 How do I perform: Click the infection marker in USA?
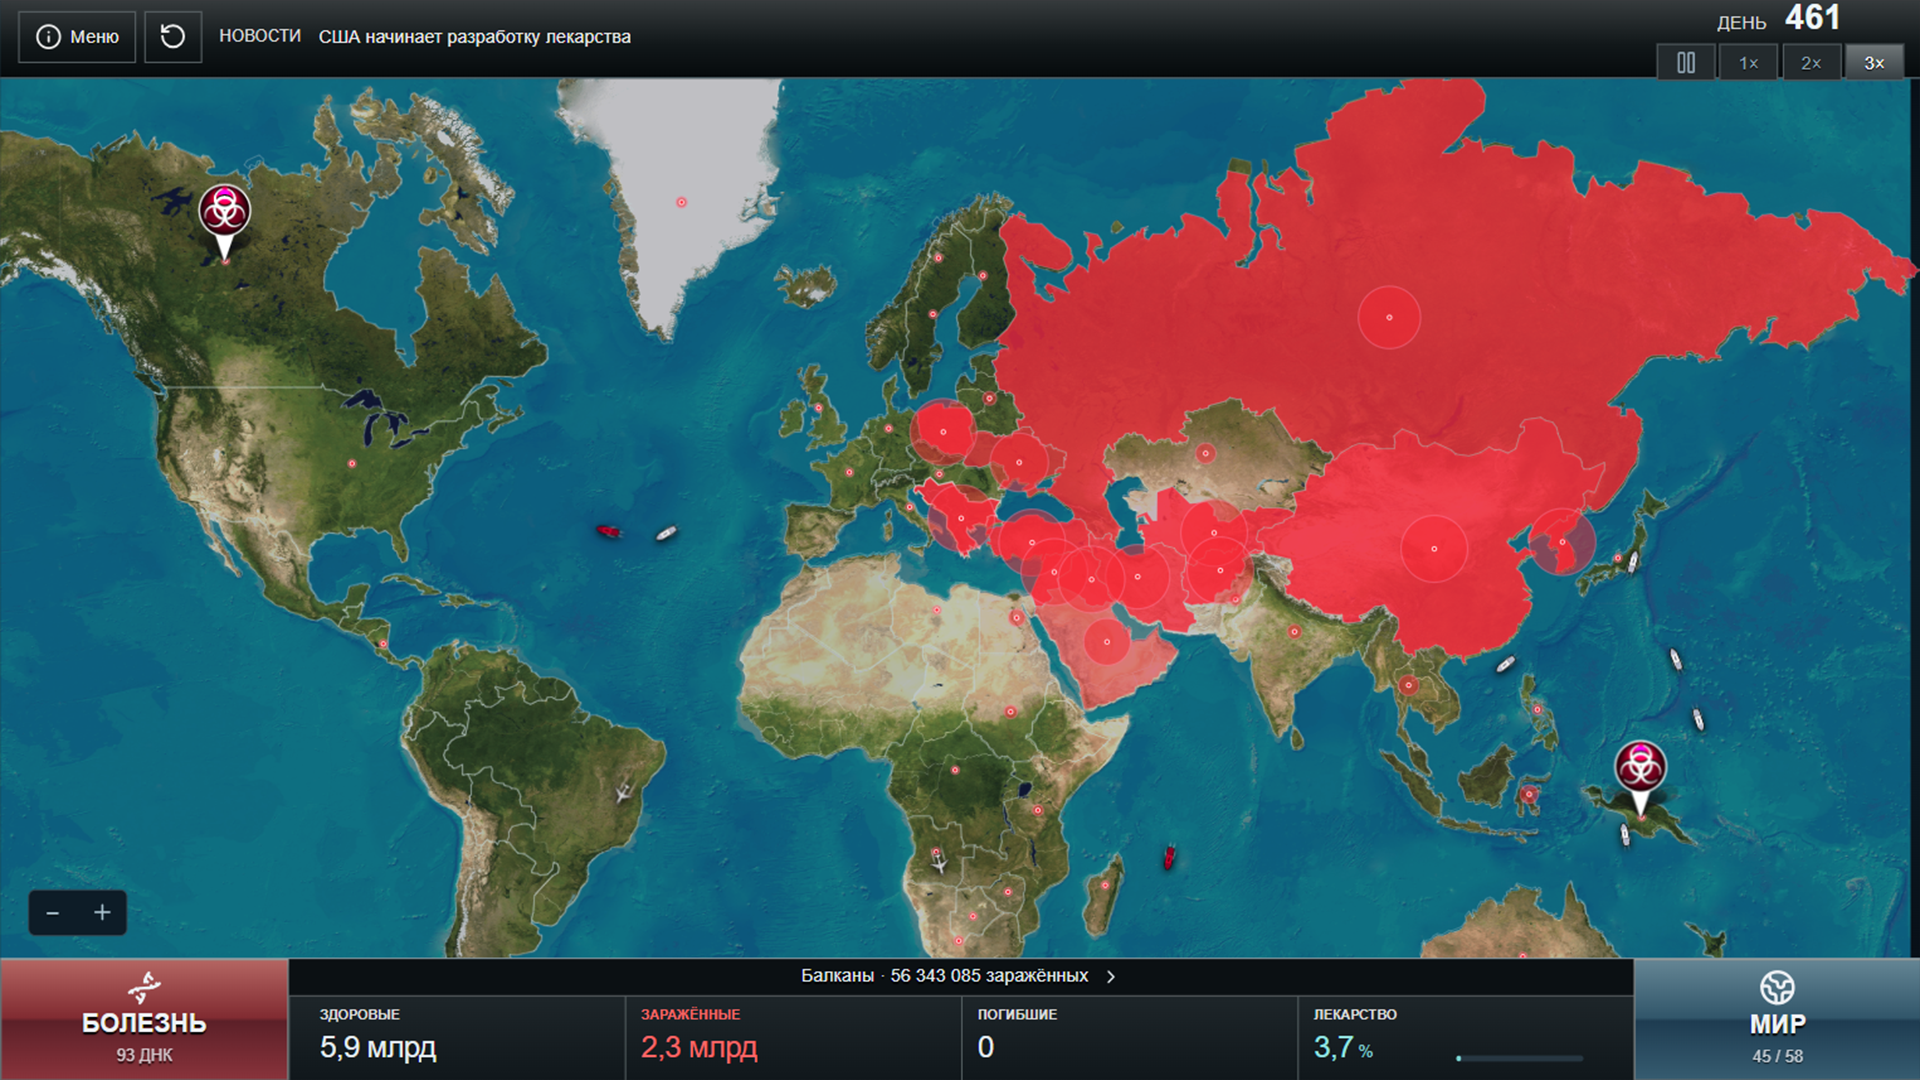pos(352,464)
